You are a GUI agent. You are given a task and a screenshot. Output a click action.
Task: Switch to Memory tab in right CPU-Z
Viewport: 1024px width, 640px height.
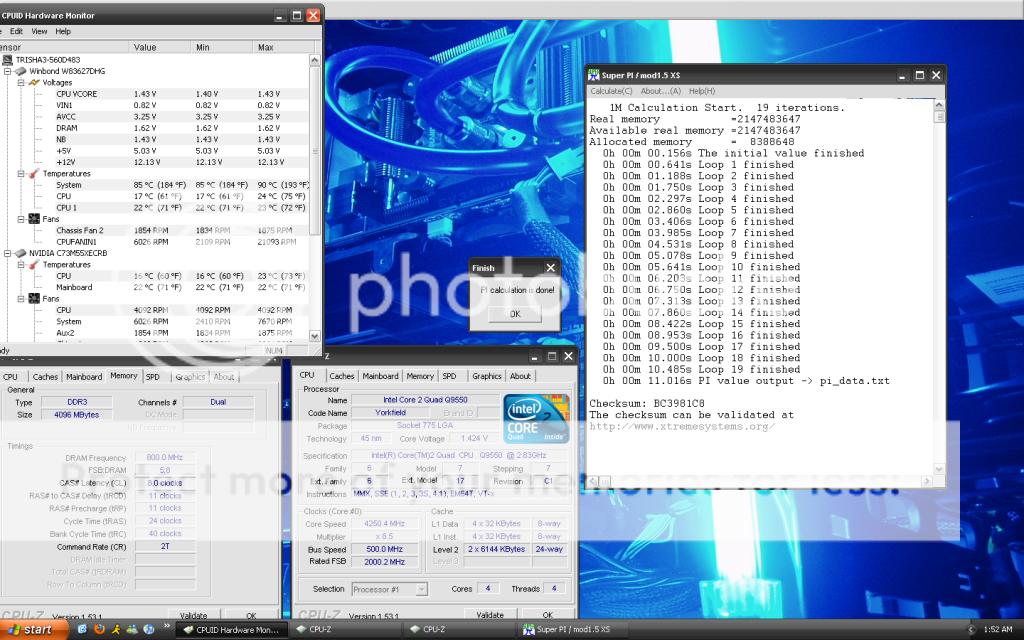pyautogui.click(x=420, y=376)
